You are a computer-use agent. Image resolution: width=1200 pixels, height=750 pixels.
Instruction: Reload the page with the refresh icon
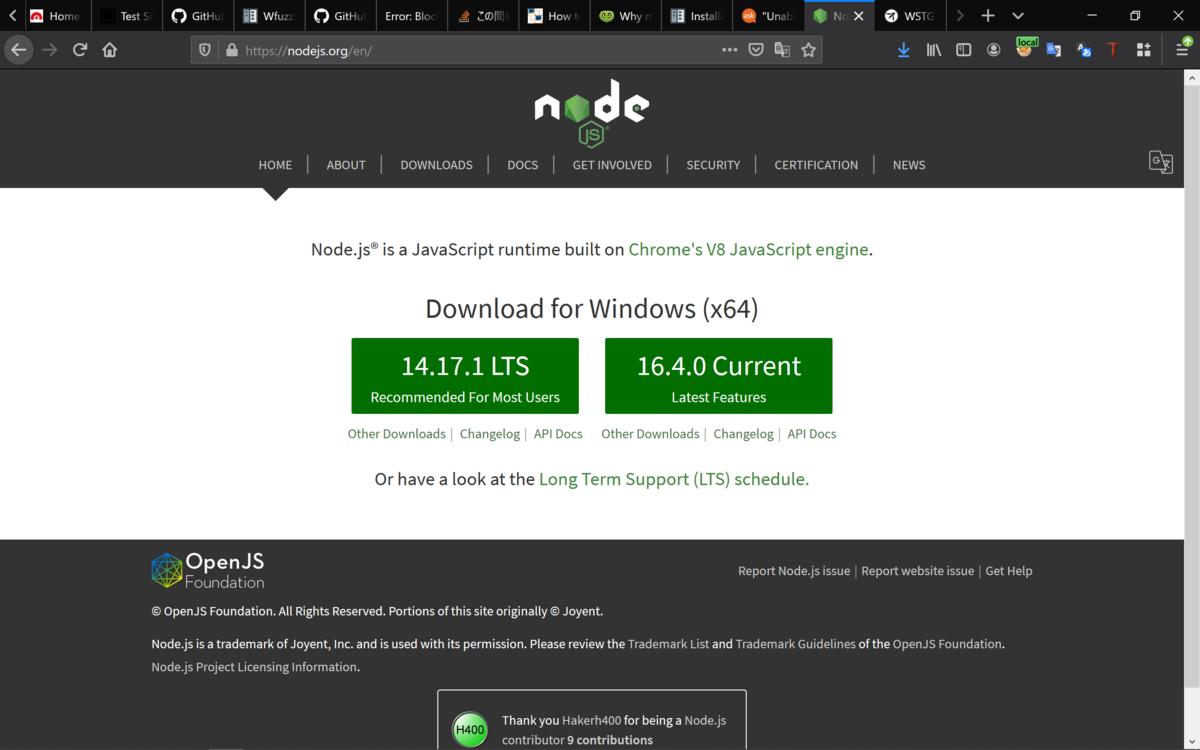coord(80,50)
